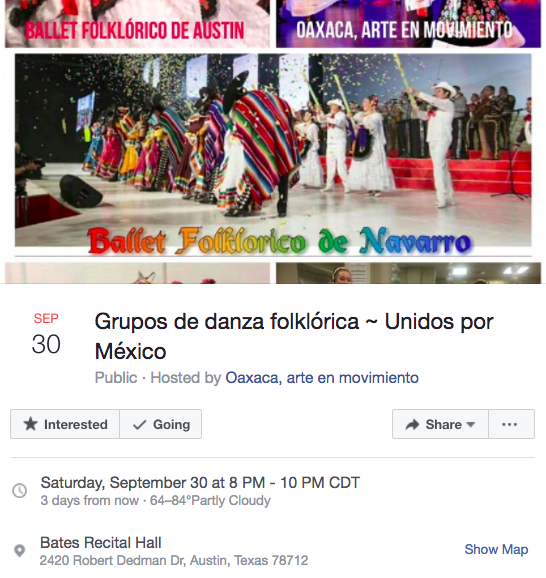
Task: Mark yourself as Interested in event
Action: 65,424
